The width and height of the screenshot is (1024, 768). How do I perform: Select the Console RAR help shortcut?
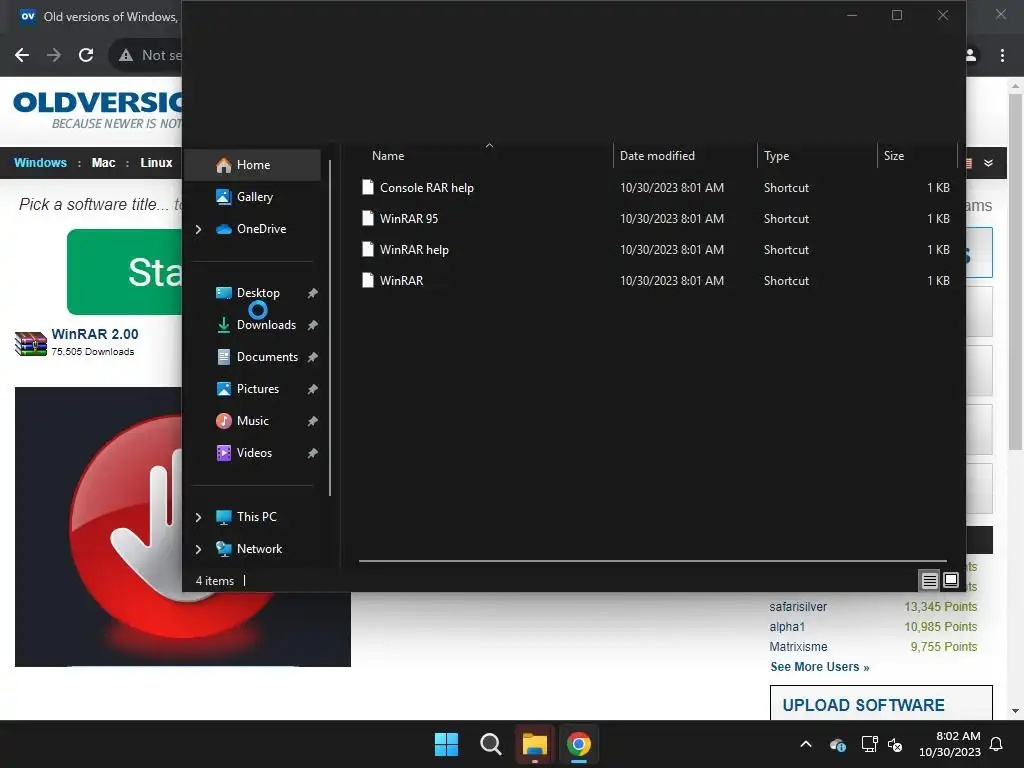pyautogui.click(x=656, y=188)
